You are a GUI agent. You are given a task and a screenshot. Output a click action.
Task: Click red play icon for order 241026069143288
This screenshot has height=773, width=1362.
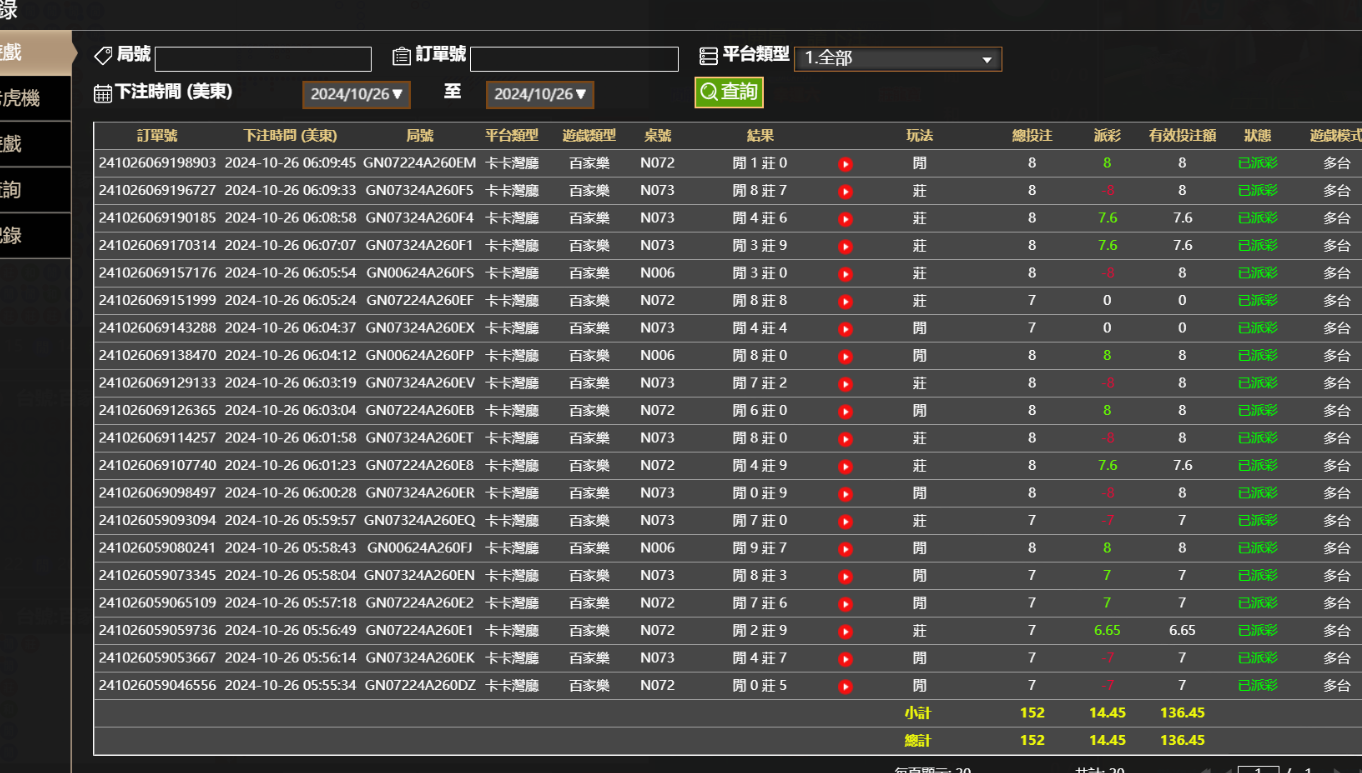tap(845, 329)
